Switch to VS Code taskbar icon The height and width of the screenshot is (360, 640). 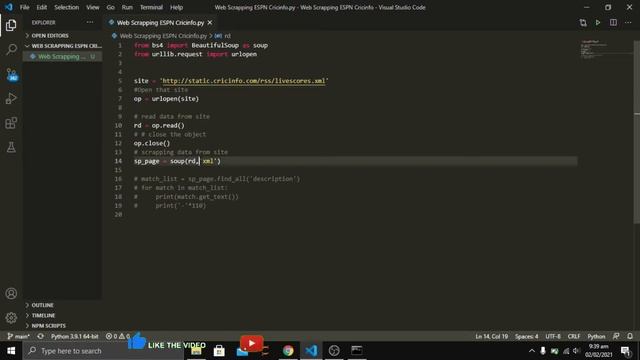point(311,351)
